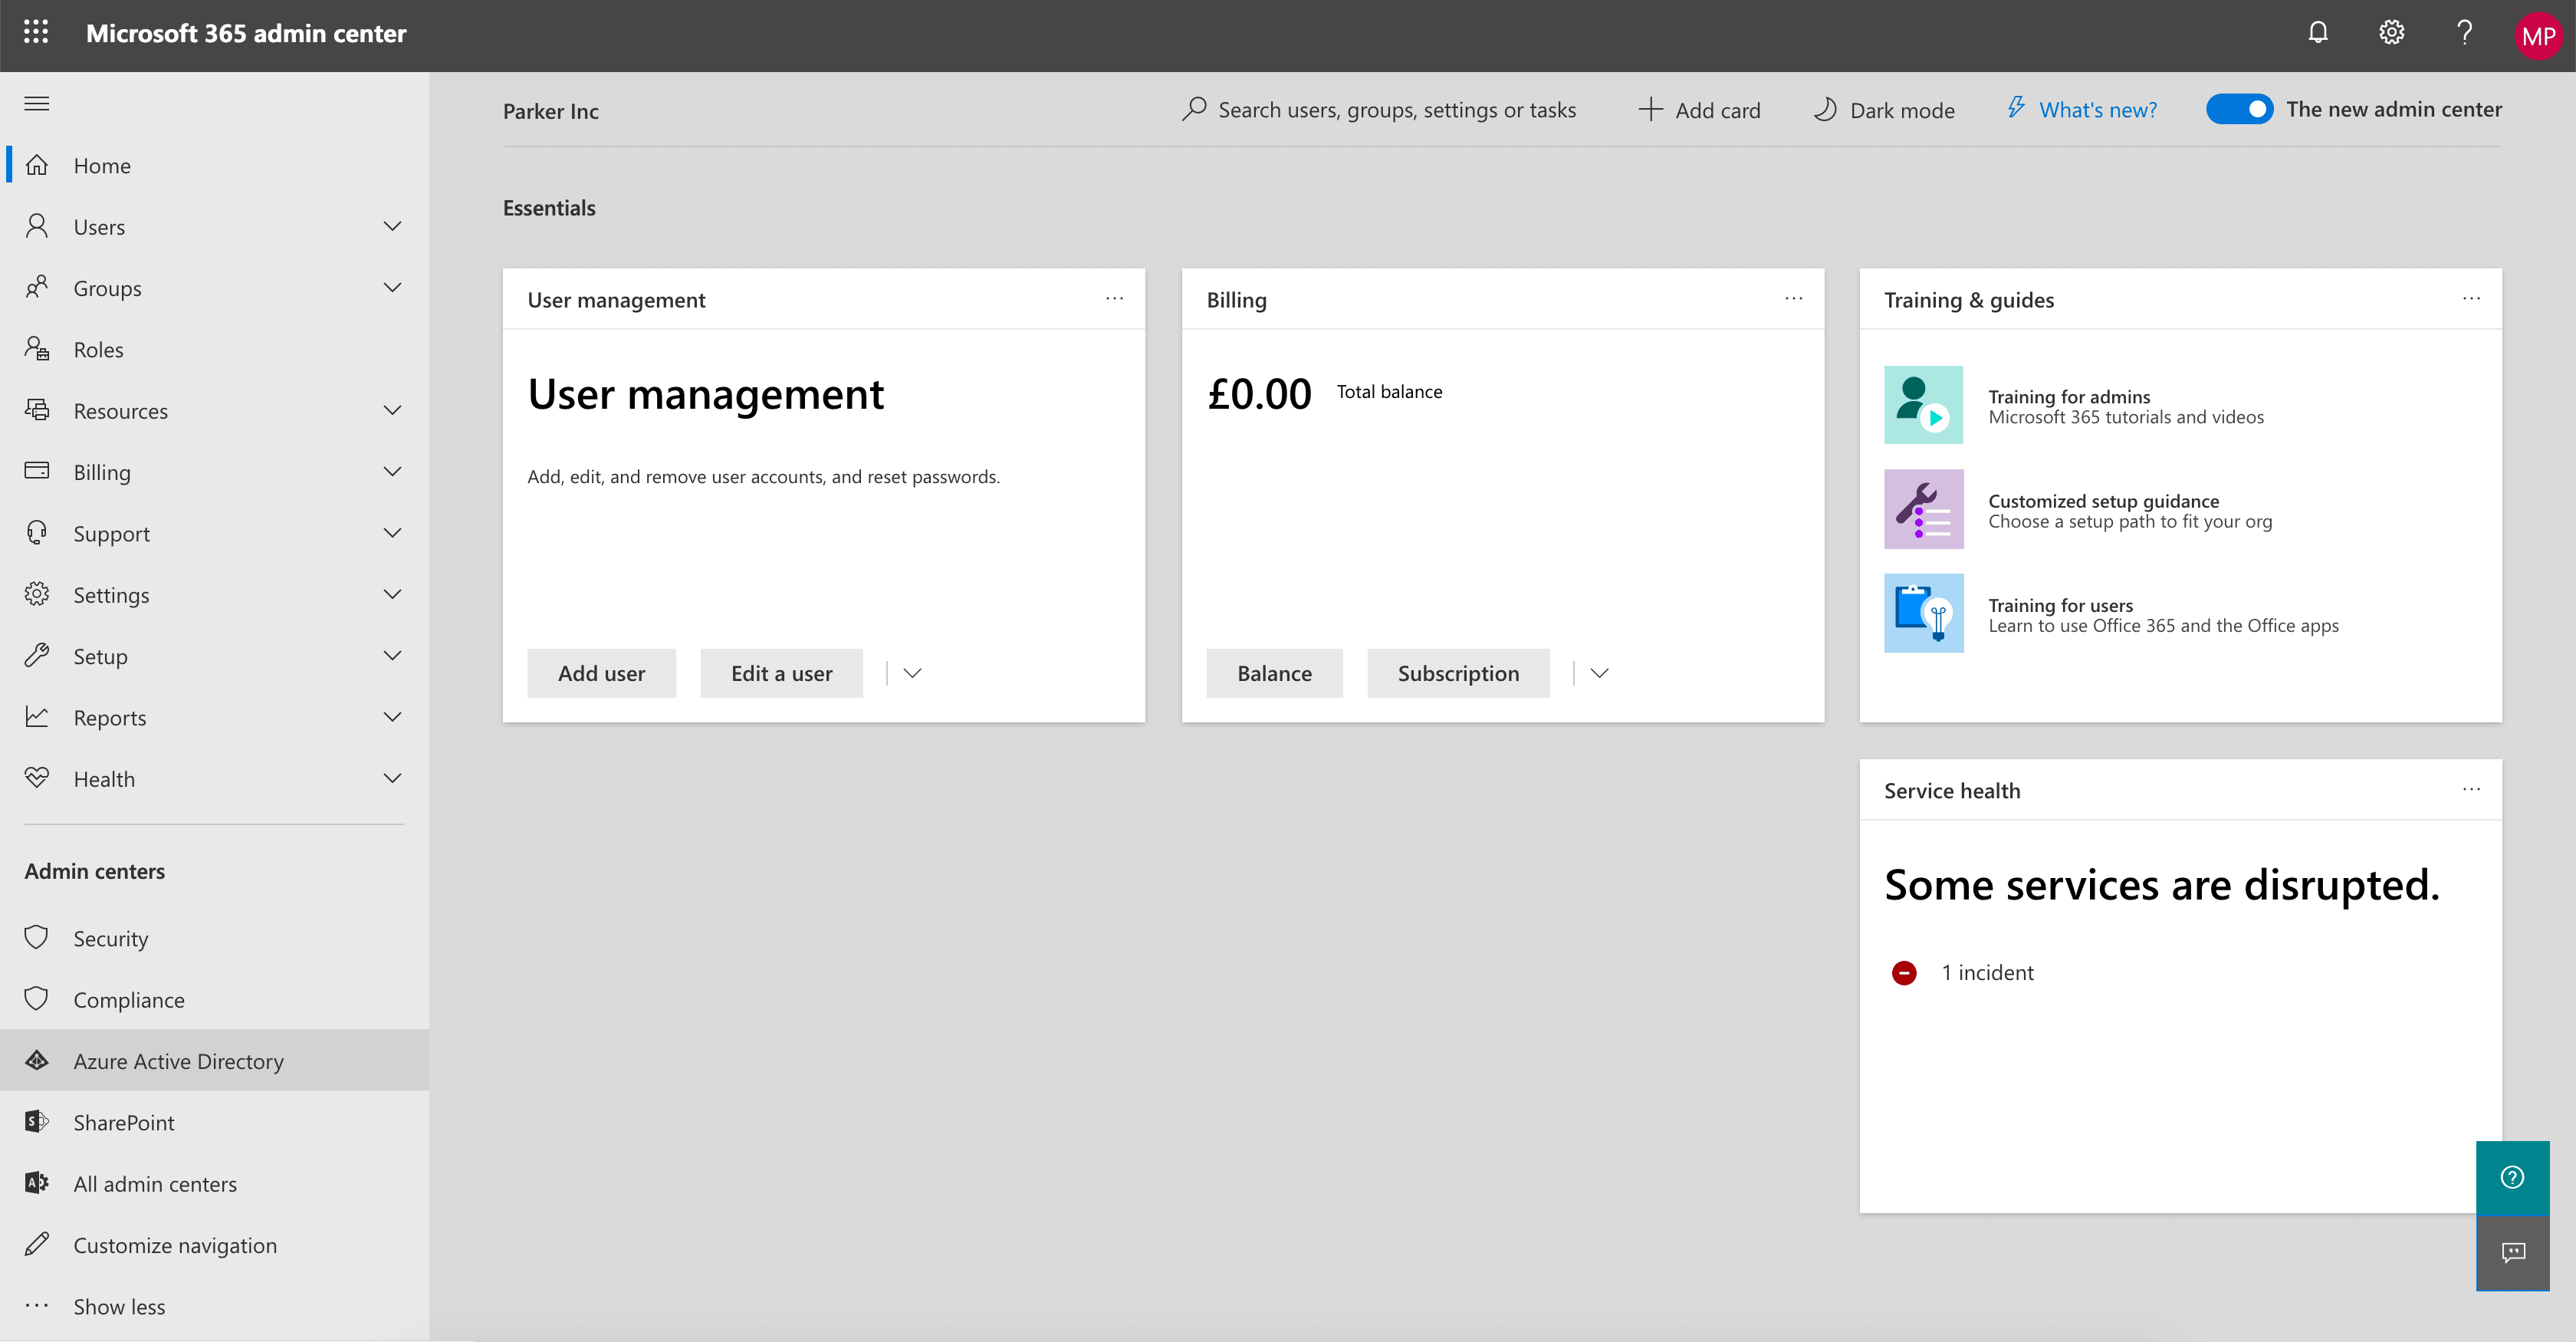
Task: Select Roles in navigation
Action: tap(215, 349)
